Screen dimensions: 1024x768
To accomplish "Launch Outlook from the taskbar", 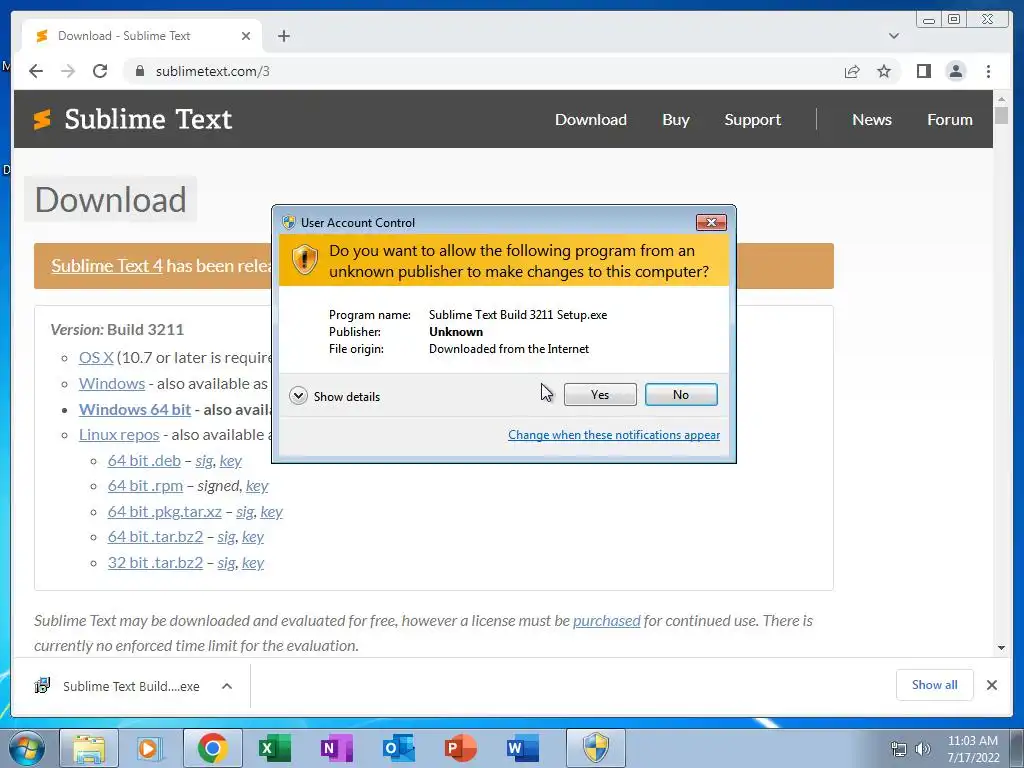I will 398,748.
